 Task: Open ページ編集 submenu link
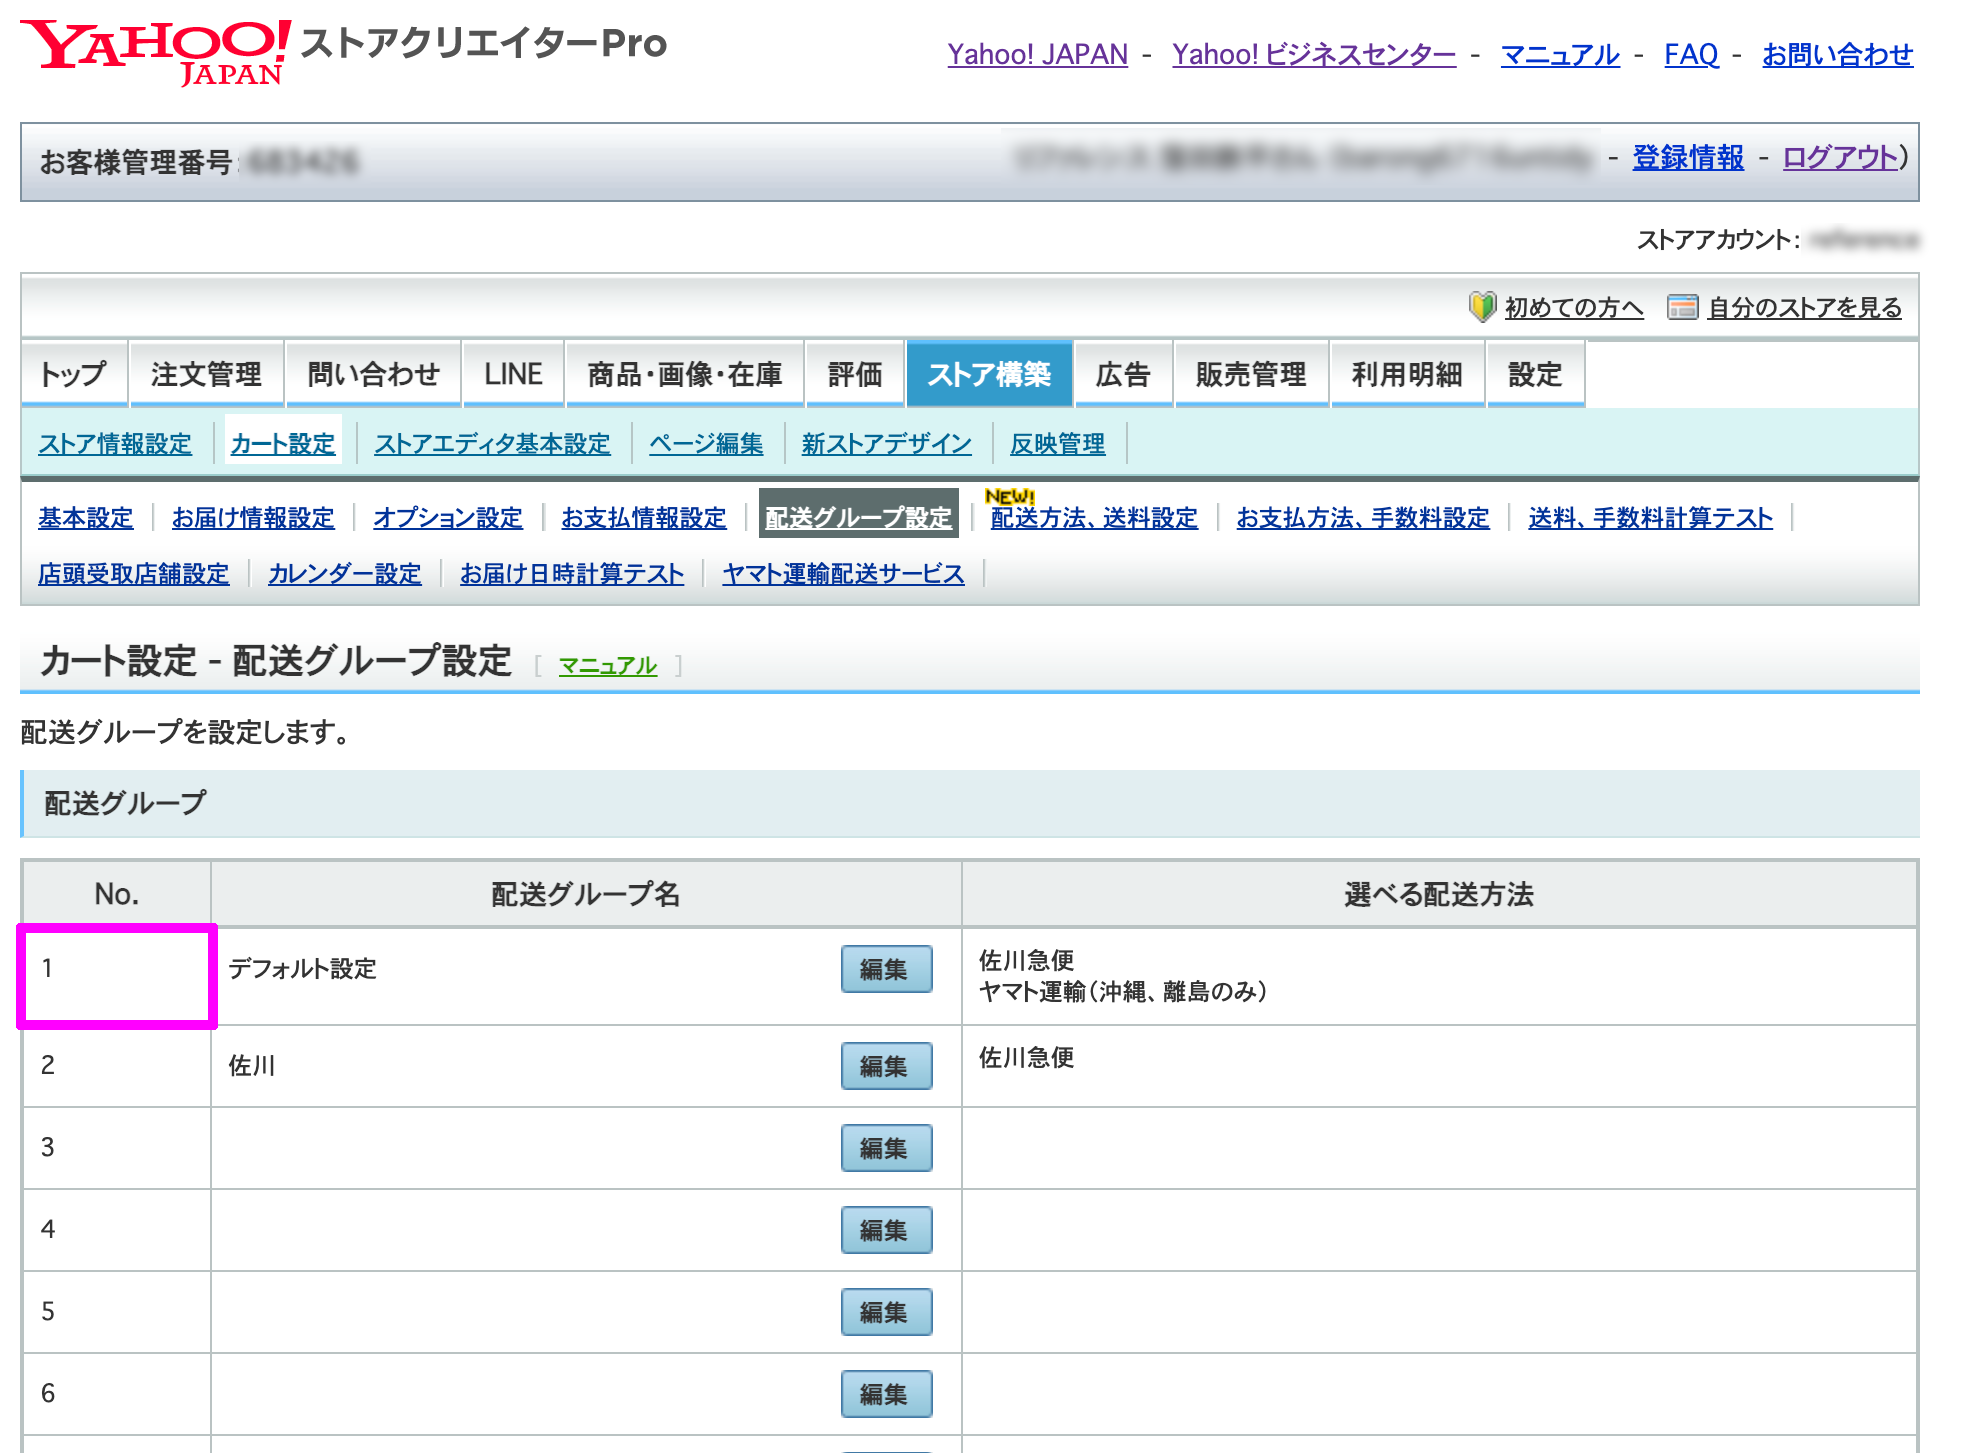[706, 444]
